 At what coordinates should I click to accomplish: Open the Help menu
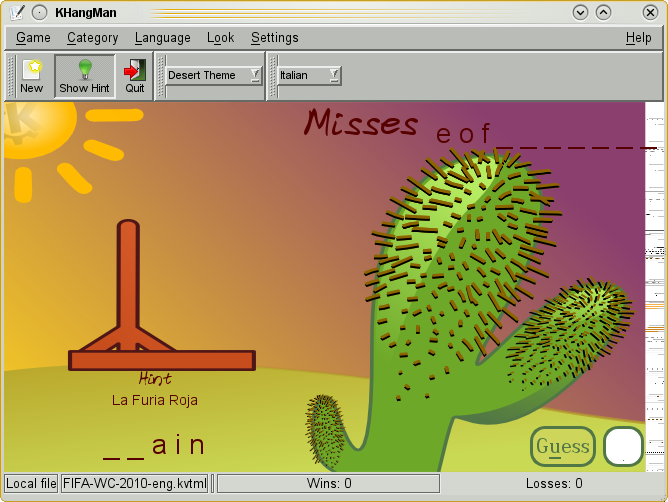point(638,38)
